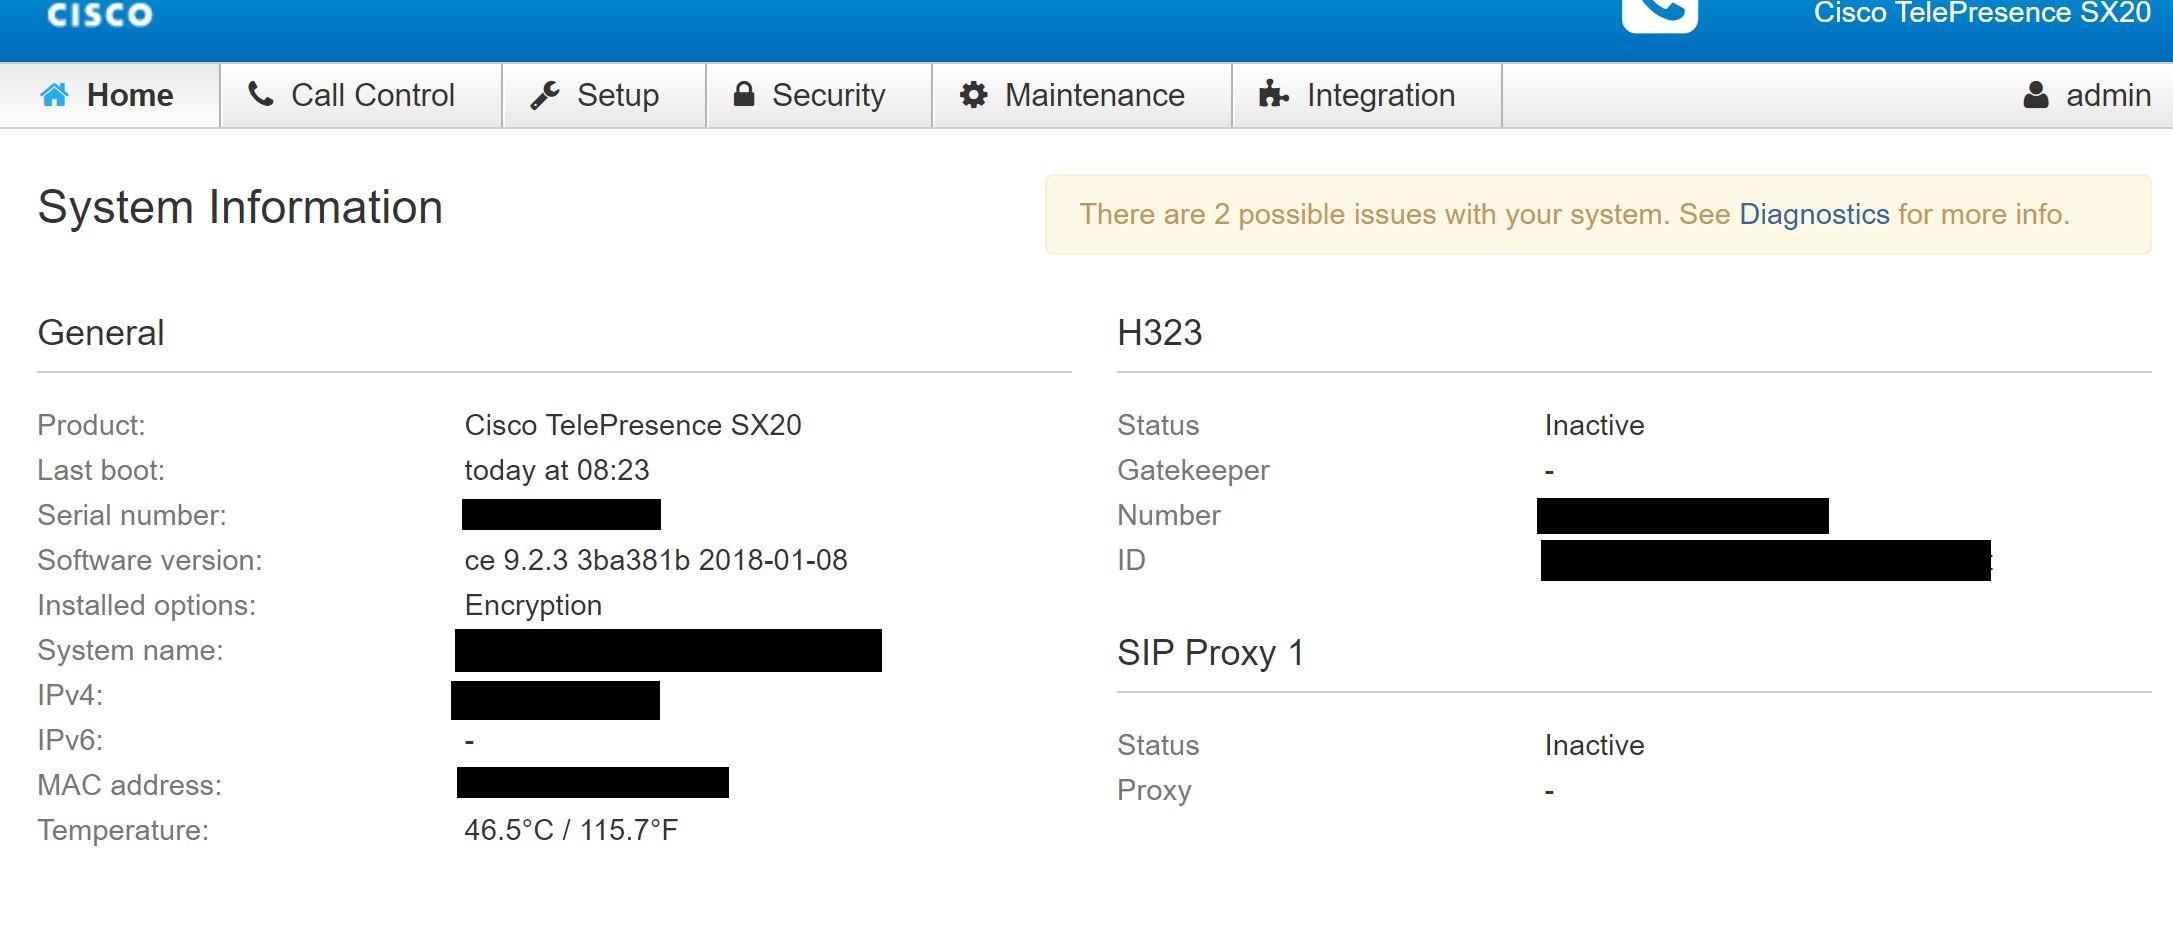The height and width of the screenshot is (944, 2173).
Task: Click the Cisco logo in the header
Action: point(97,15)
